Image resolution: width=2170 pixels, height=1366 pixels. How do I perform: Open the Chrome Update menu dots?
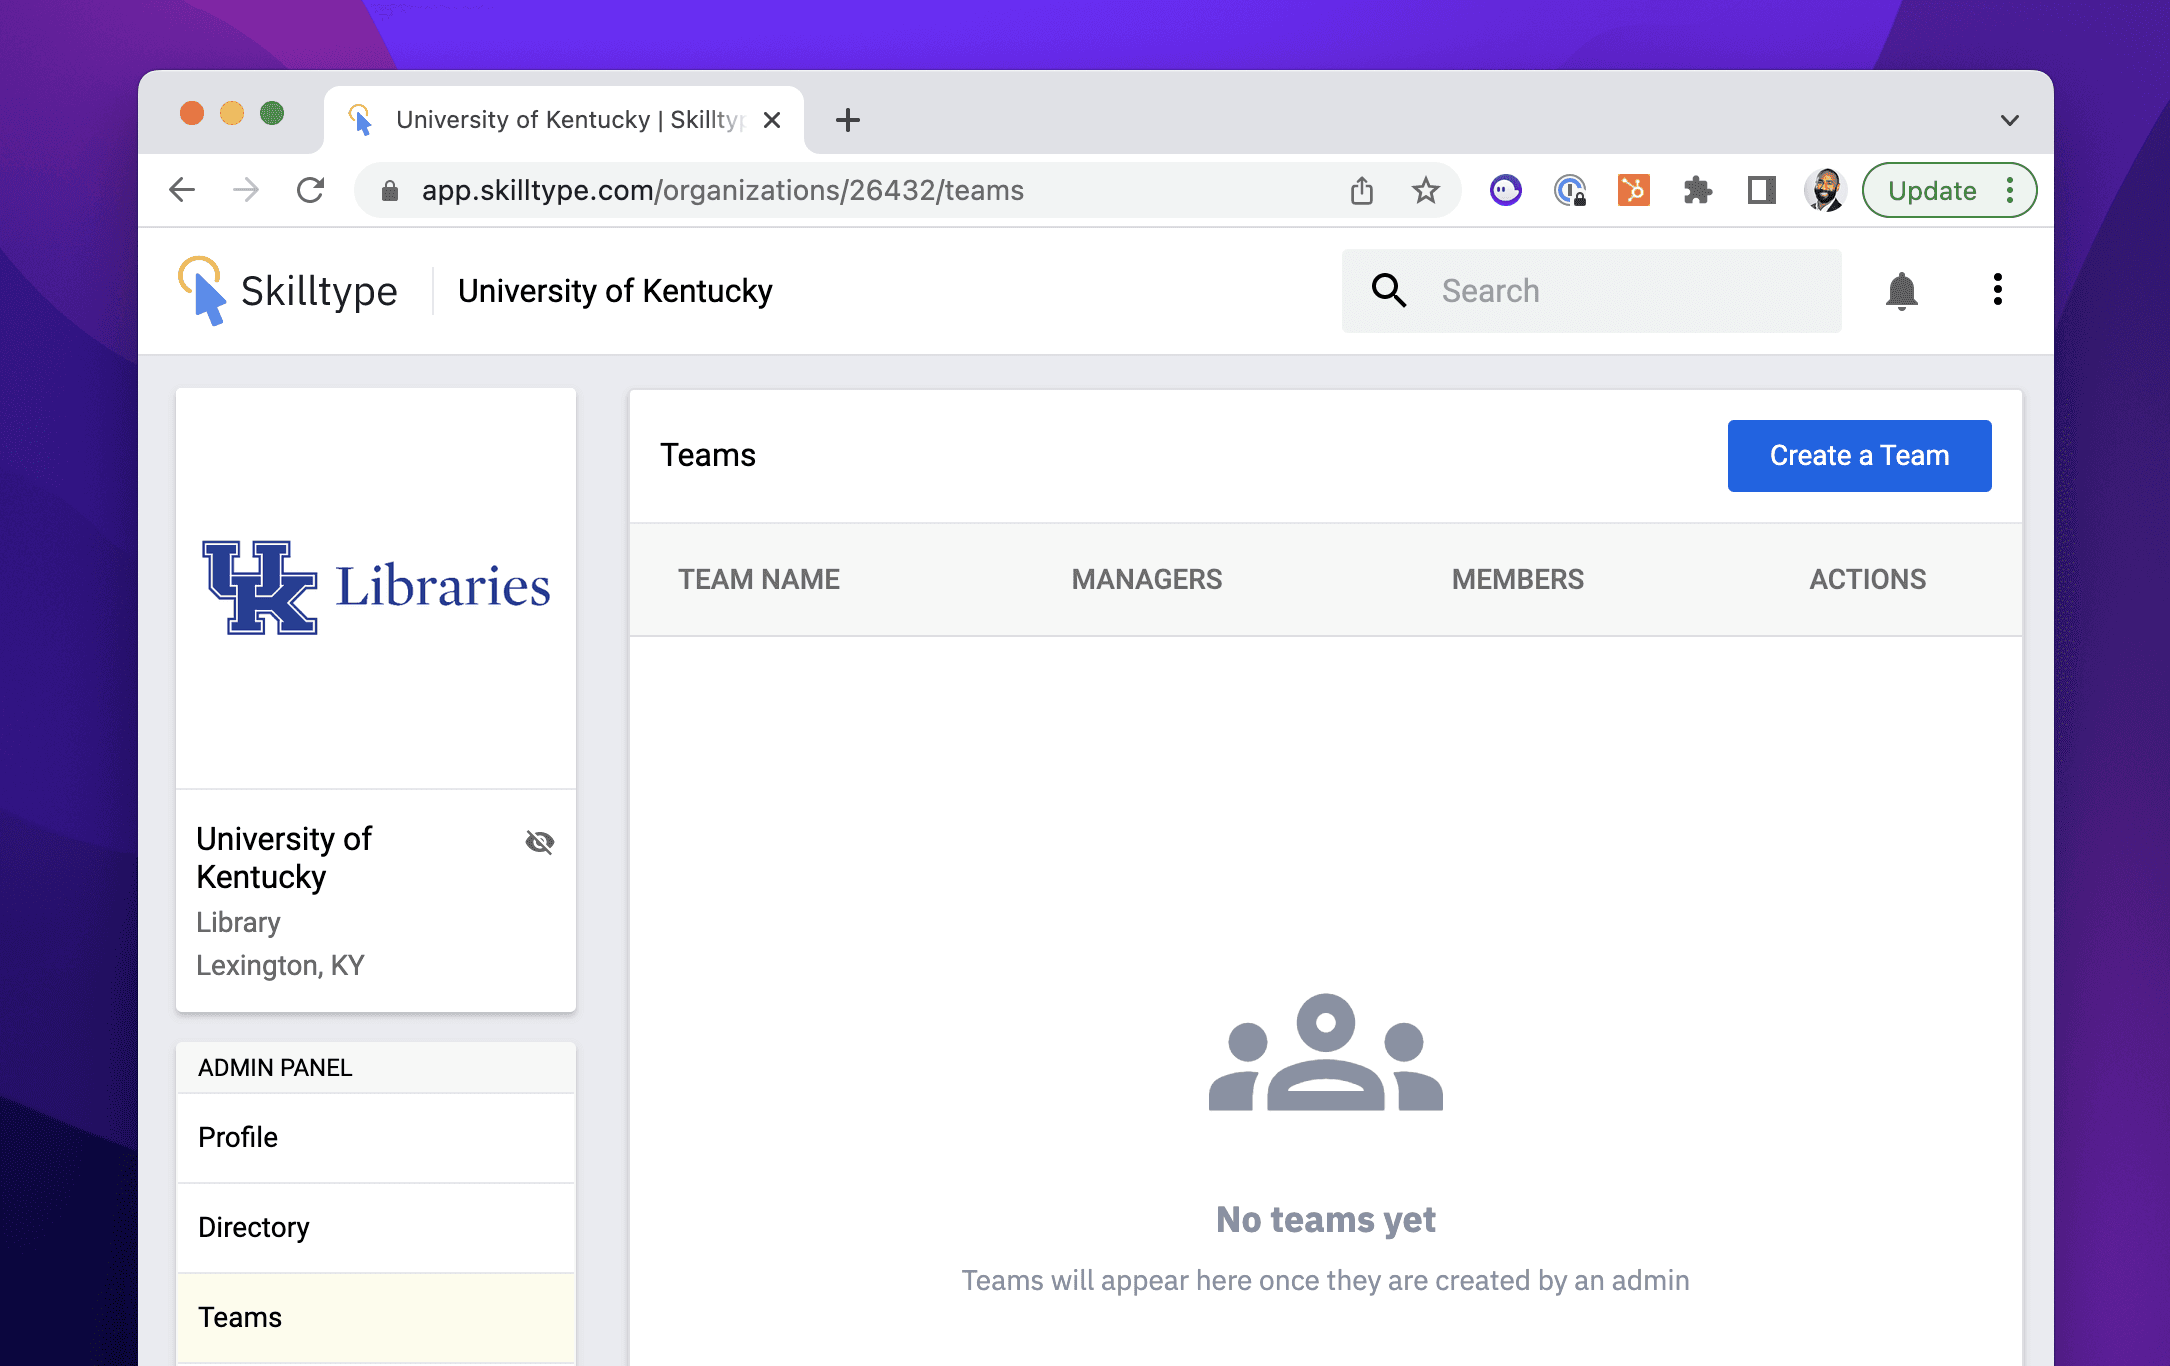click(x=2010, y=190)
